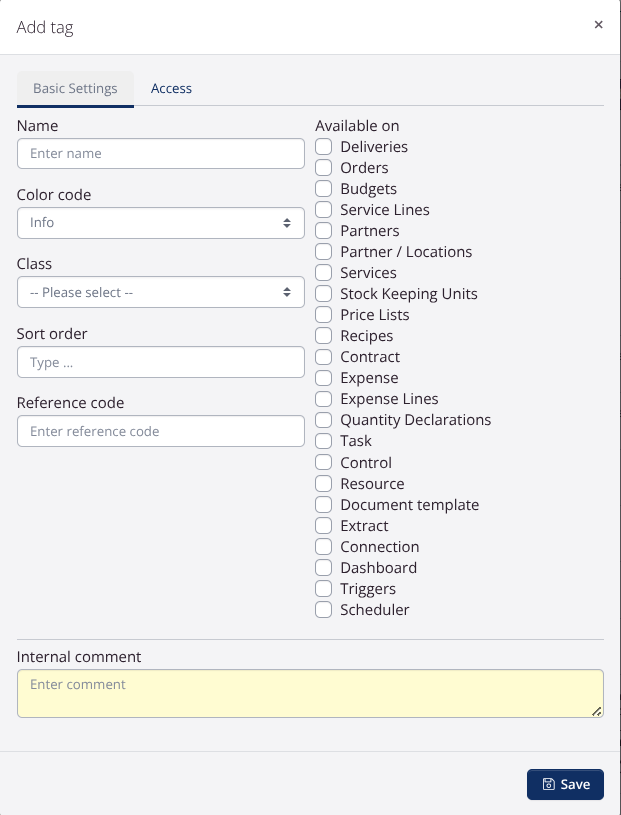The height and width of the screenshot is (815, 621).
Task: Enable tag availability on Budgets
Action: (323, 188)
